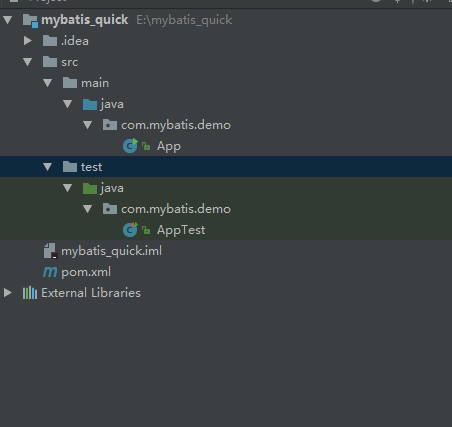Screen dimensions: 452x427
Task: Click the App class icon
Action: click(x=130, y=146)
